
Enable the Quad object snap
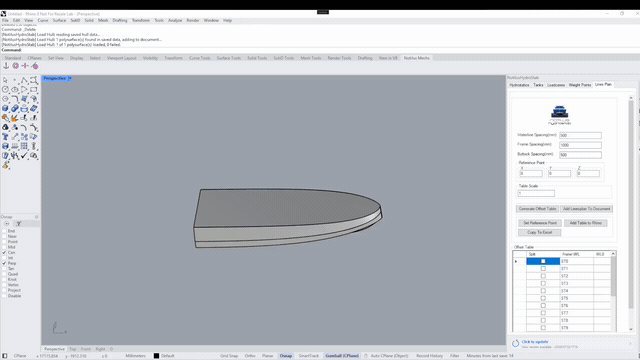(4, 274)
